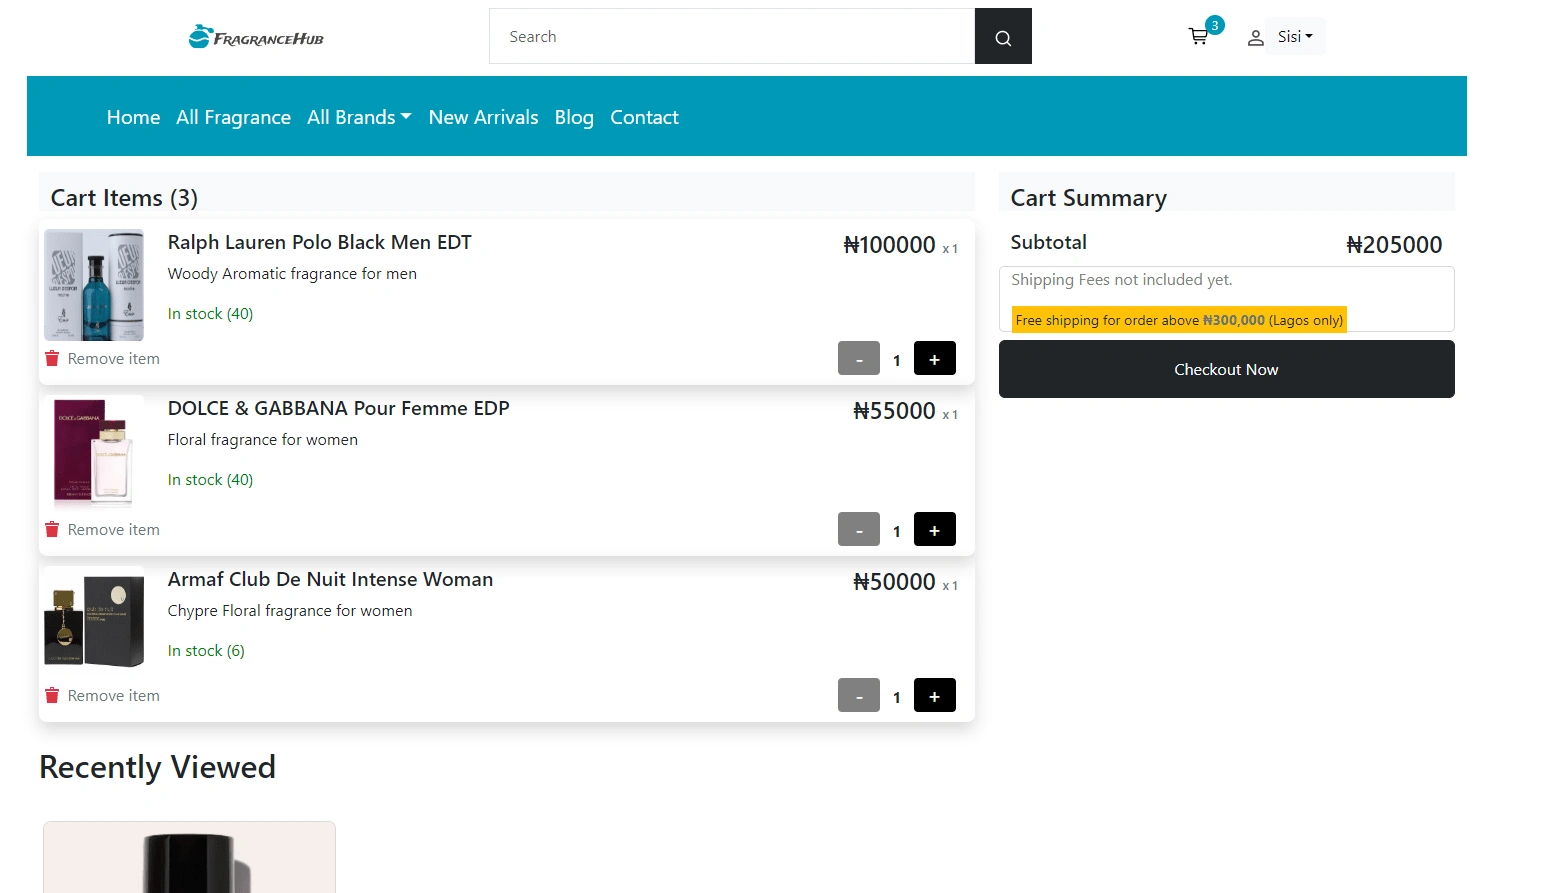The image size is (1559, 893).
Task: Increase Ralph Lauren Polo quantity
Action: click(x=934, y=358)
